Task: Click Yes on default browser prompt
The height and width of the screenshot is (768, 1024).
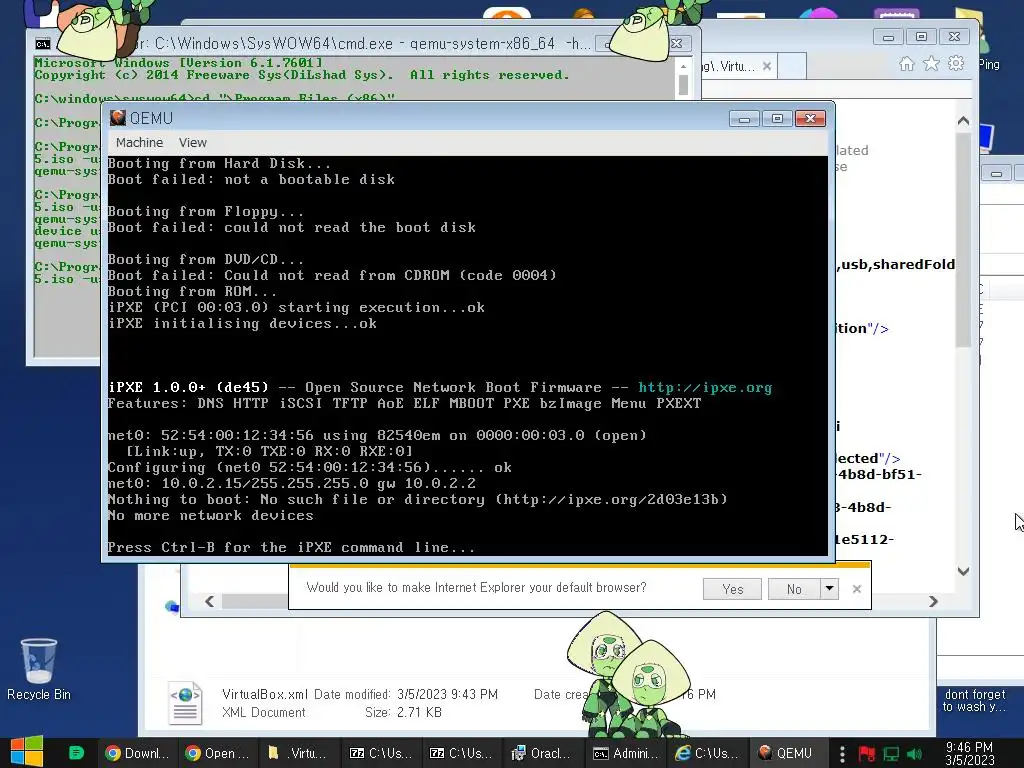Action: tap(732, 589)
